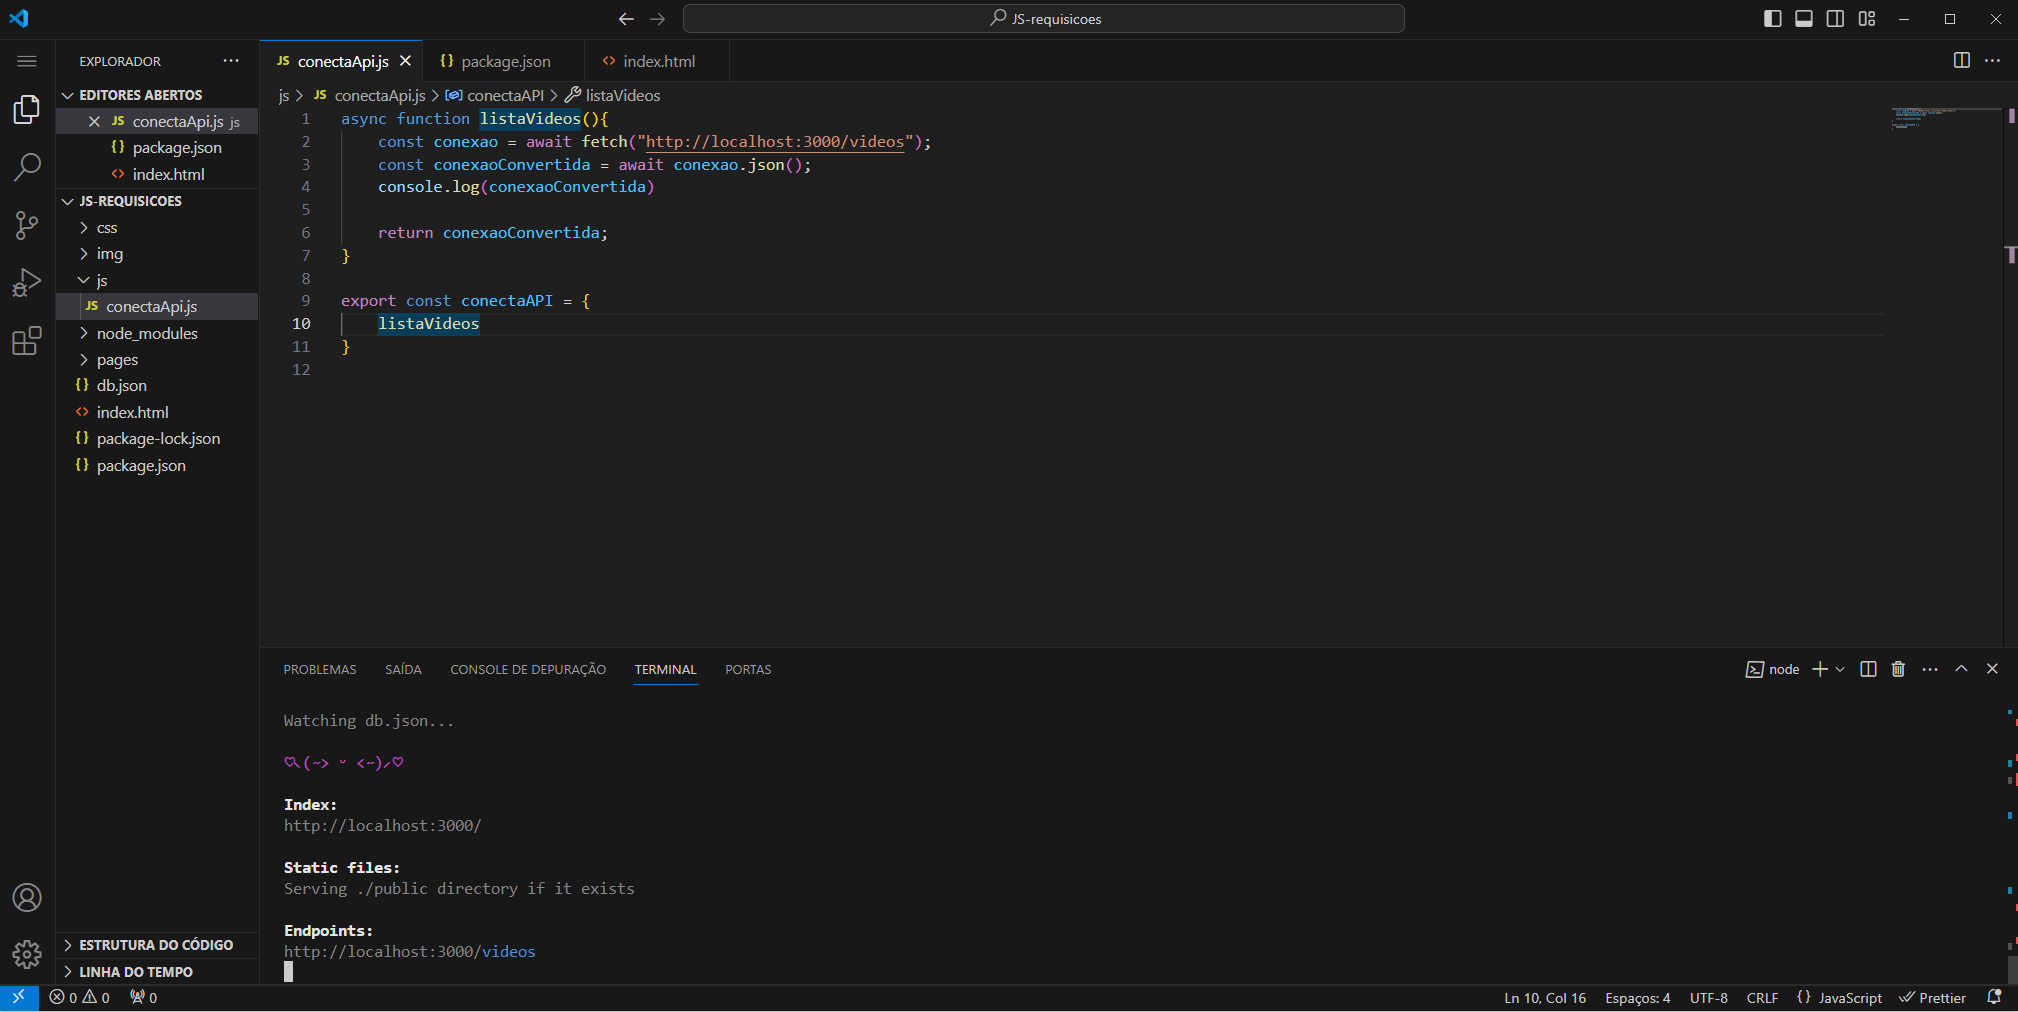Change indentation Espaços: 4
Image resolution: width=2018 pixels, height=1012 pixels.
[x=1637, y=997]
